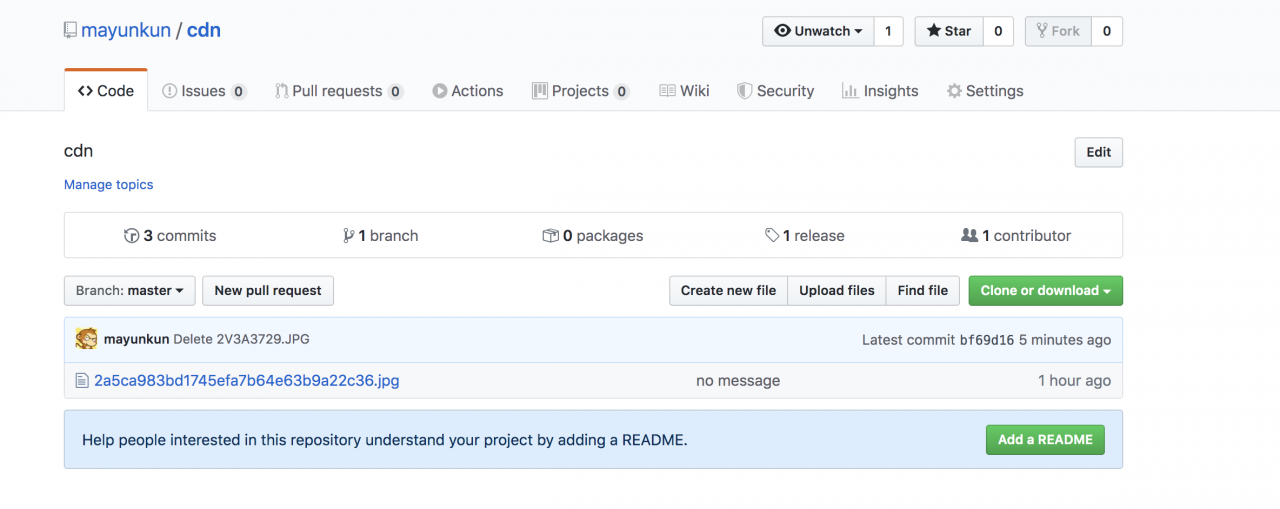Click the release tag icon

tap(772, 236)
